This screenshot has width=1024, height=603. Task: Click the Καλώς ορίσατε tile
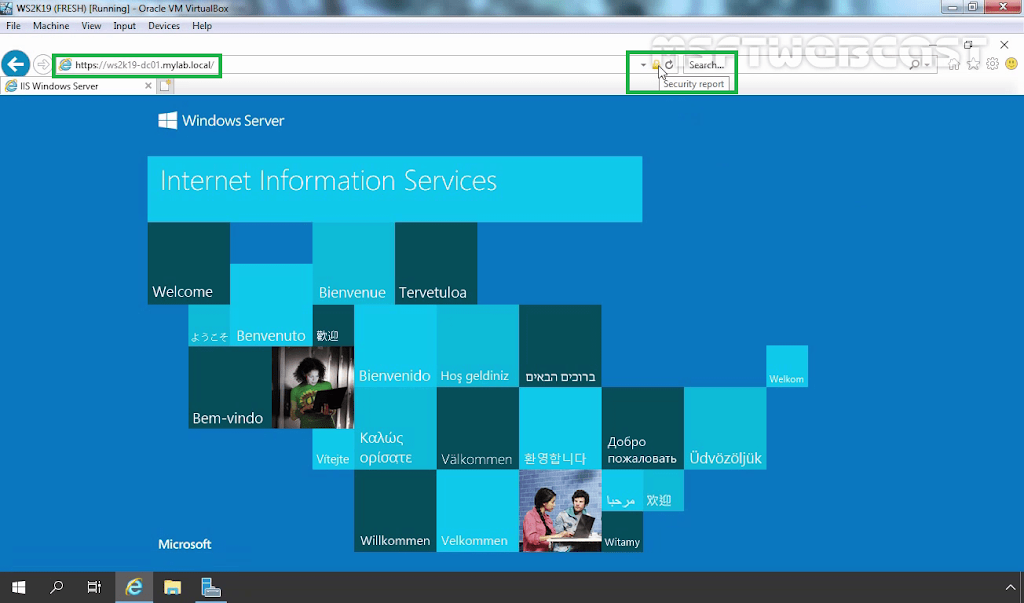395,429
